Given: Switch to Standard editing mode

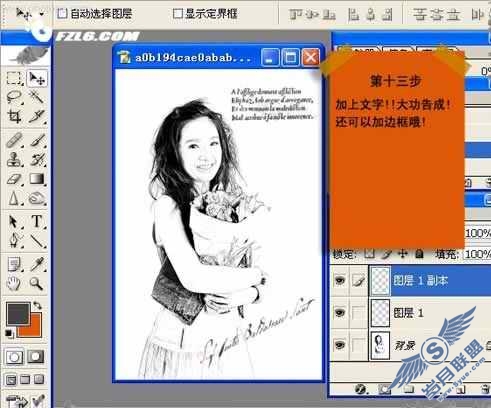Looking at the screenshot, I should (x=14, y=357).
